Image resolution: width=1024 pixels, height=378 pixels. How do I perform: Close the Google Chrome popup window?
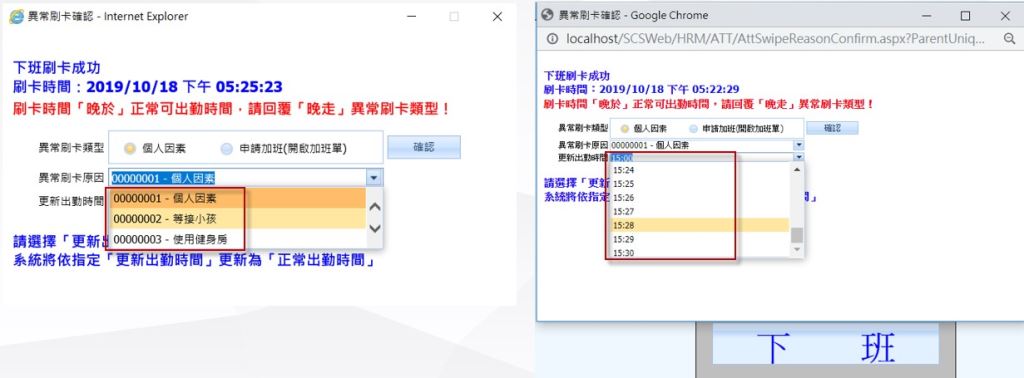coord(1005,16)
